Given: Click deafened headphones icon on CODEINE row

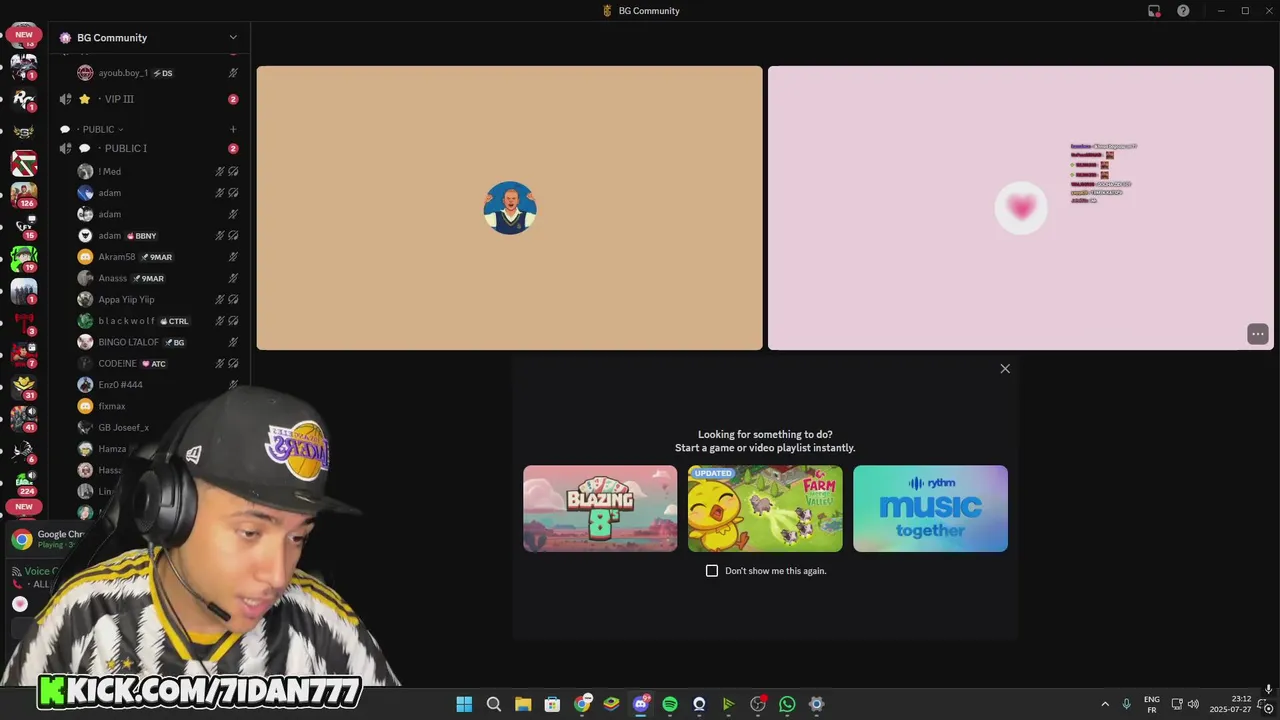Looking at the screenshot, I should pos(233,363).
